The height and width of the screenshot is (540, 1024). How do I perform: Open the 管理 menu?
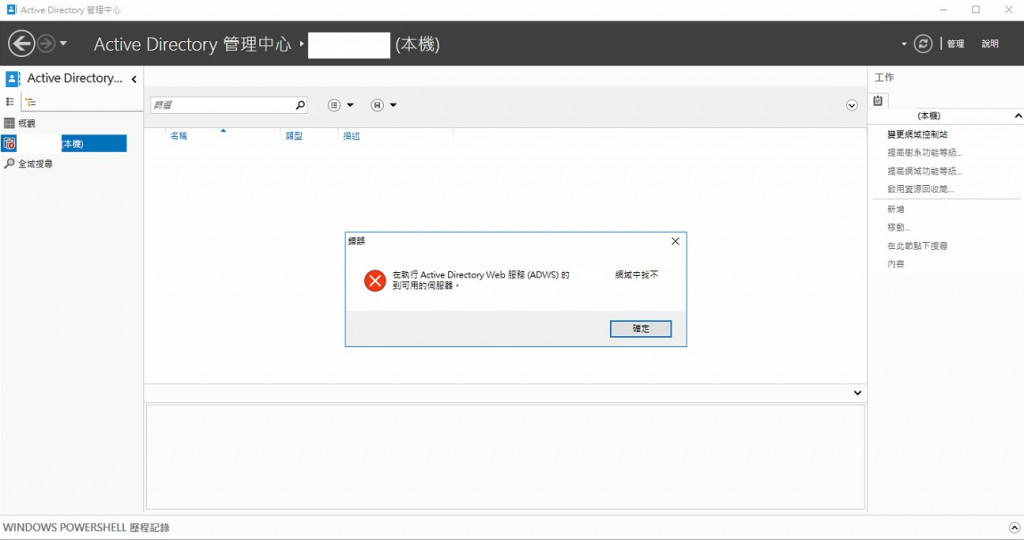(x=955, y=44)
